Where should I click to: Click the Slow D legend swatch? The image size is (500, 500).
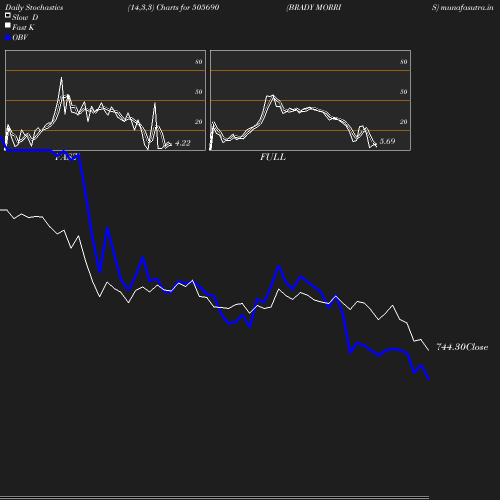click(8, 15)
